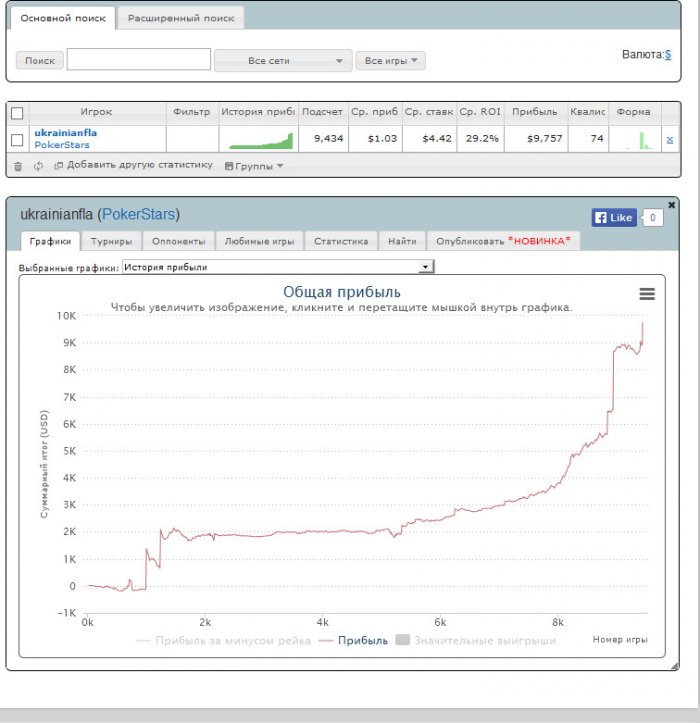Open the ukrainianfla player link in table
Screen dimensions: 700x723
pos(65,133)
